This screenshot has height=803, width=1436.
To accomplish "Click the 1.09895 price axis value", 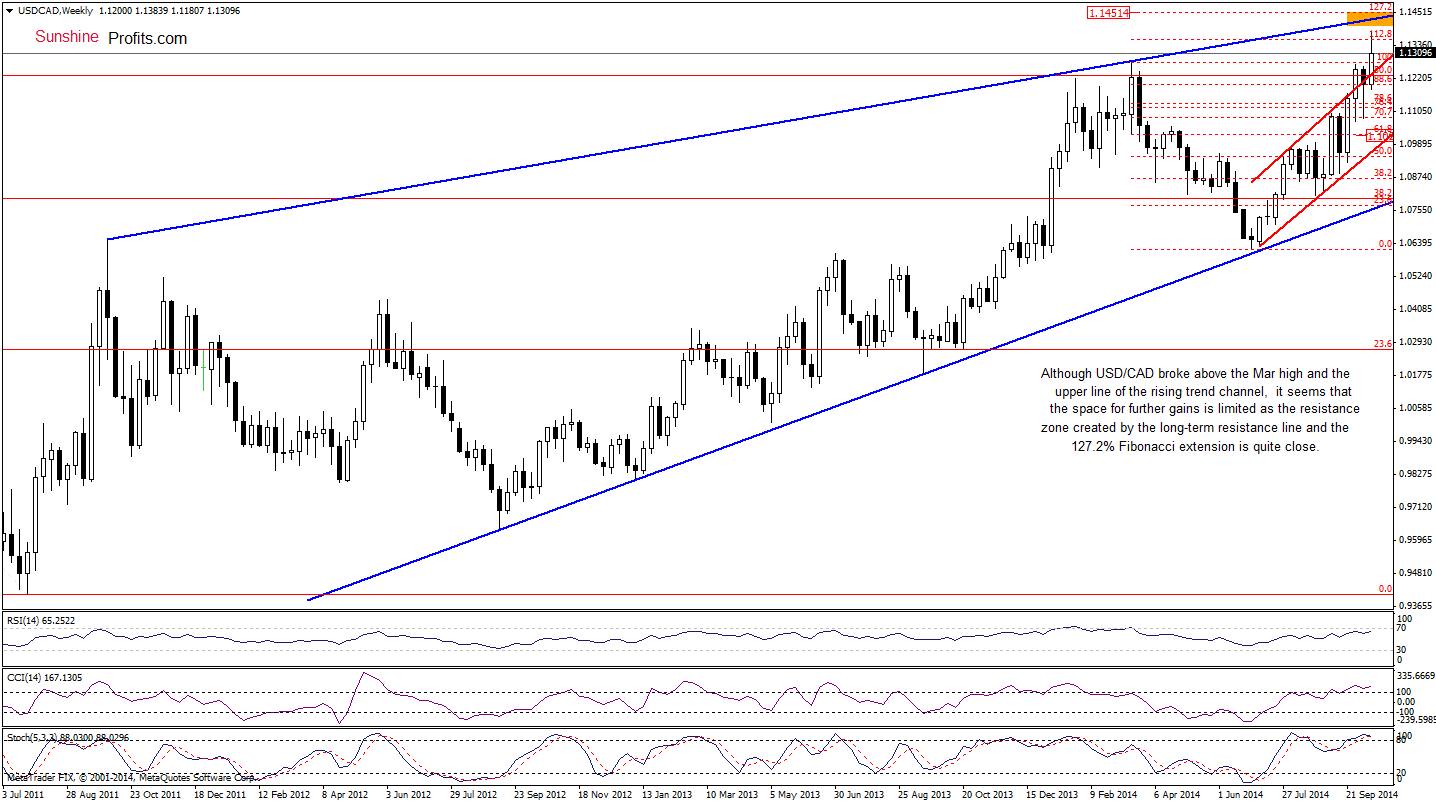I will click(x=1414, y=144).
